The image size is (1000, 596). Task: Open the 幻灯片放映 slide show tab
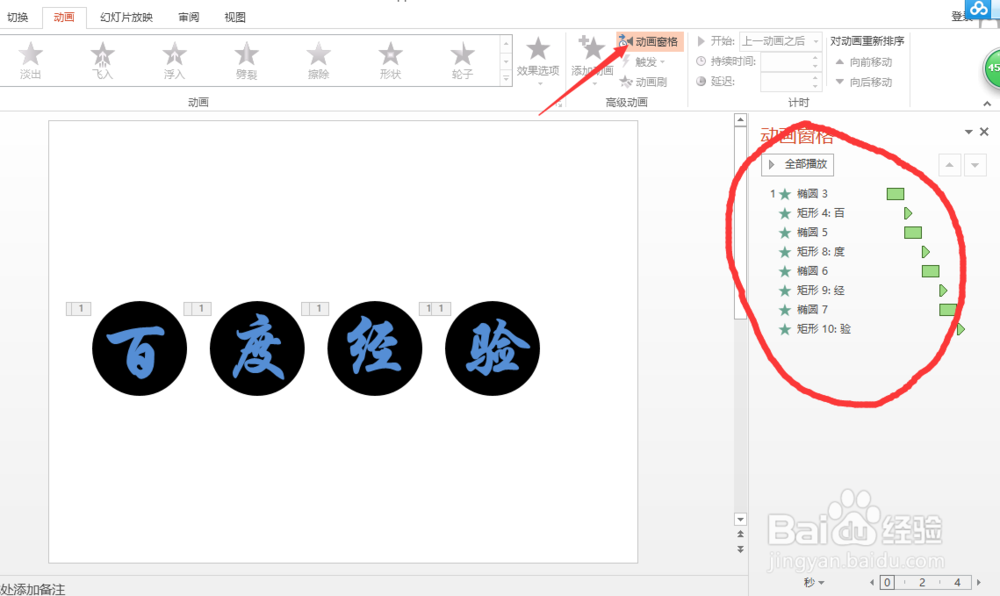pyautogui.click(x=126, y=17)
